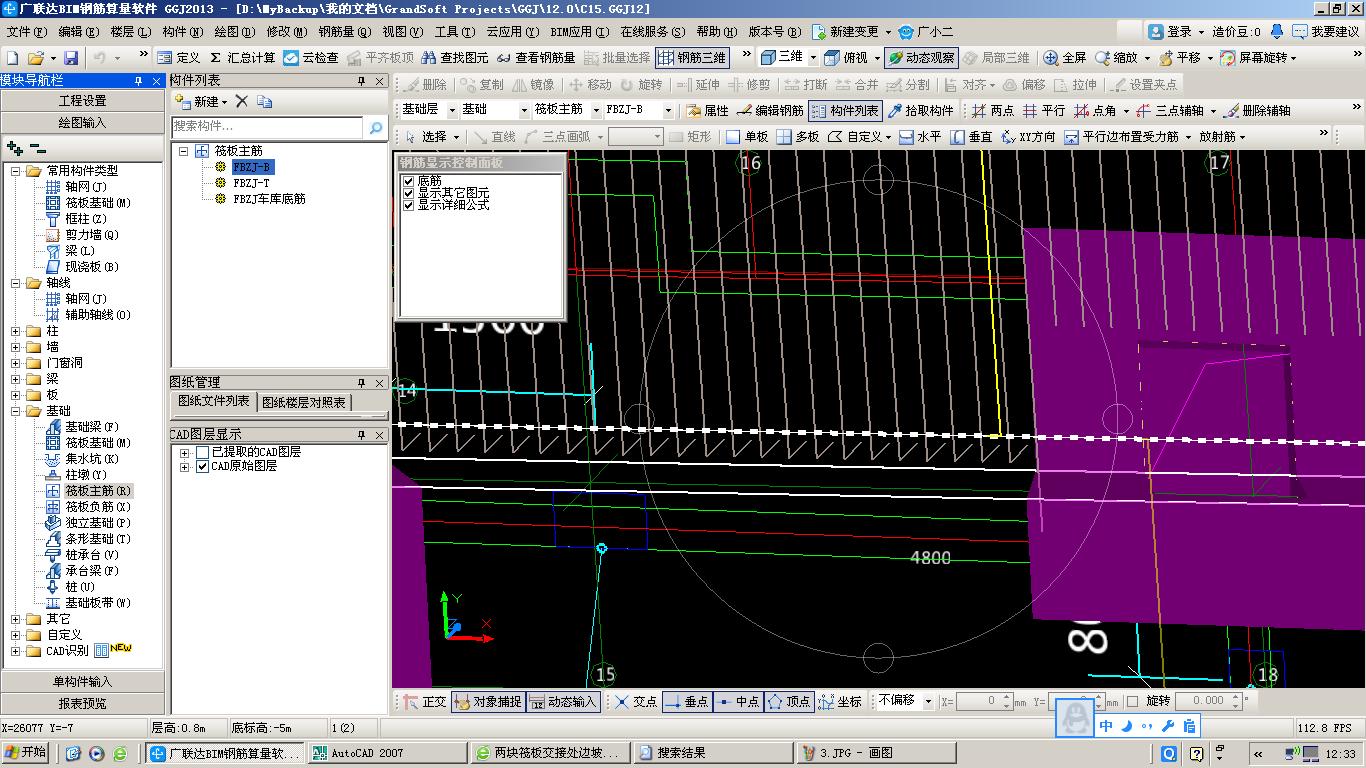Viewport: 1366px width, 768px height.
Task: Delete selected component in 构件列表 panel
Action: click(241, 101)
